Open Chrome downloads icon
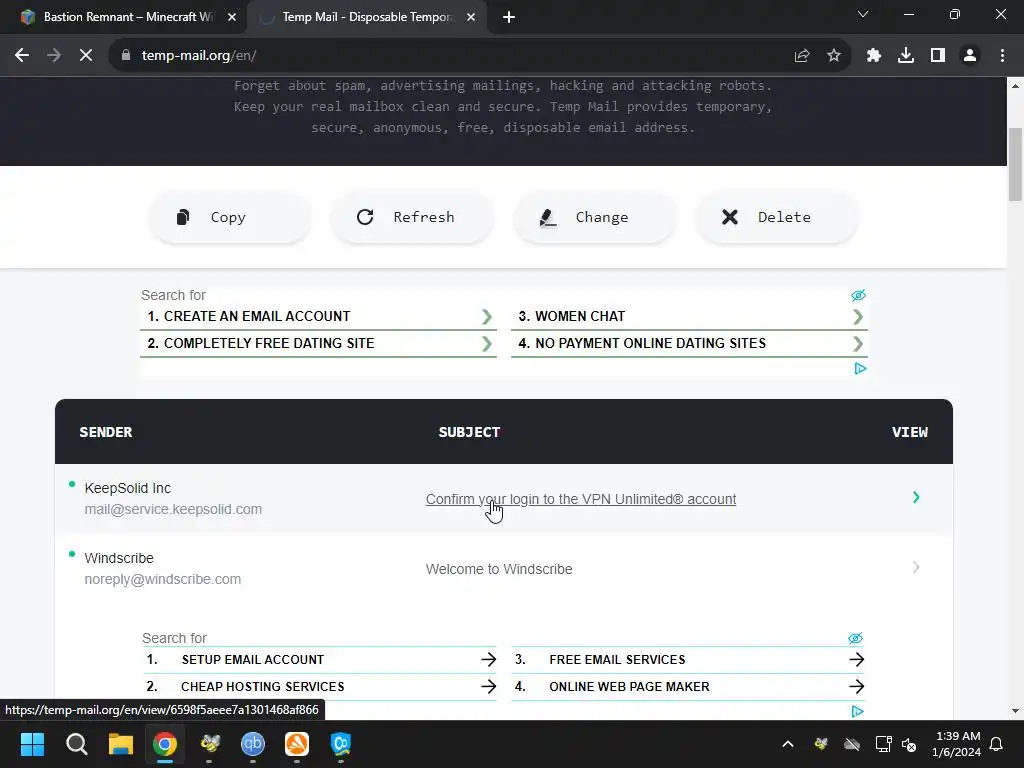Screen dimensions: 1024x768 pos(906,56)
